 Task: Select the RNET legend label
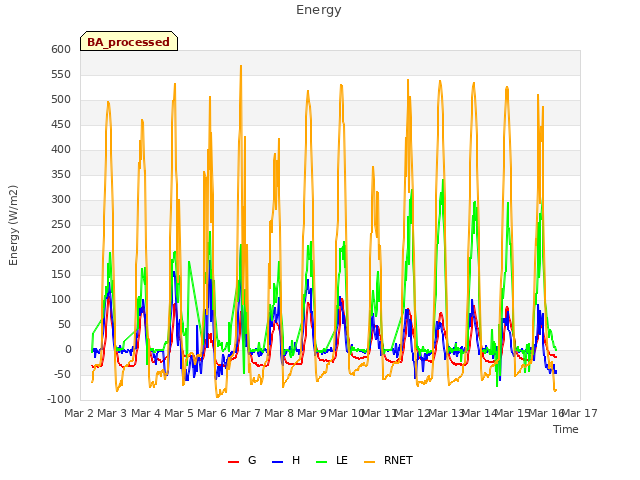click(x=398, y=460)
